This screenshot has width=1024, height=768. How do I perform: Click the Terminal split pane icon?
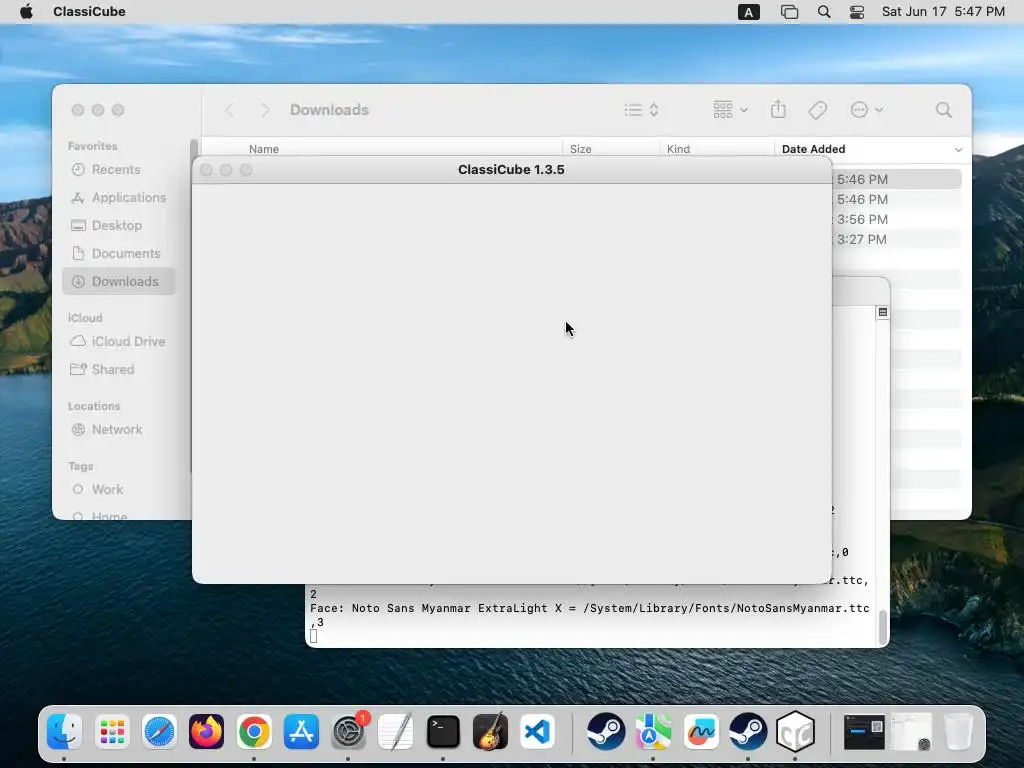point(882,312)
